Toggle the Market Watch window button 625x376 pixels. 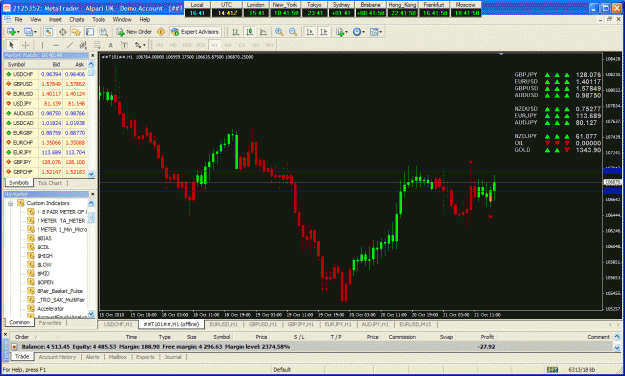49,32
